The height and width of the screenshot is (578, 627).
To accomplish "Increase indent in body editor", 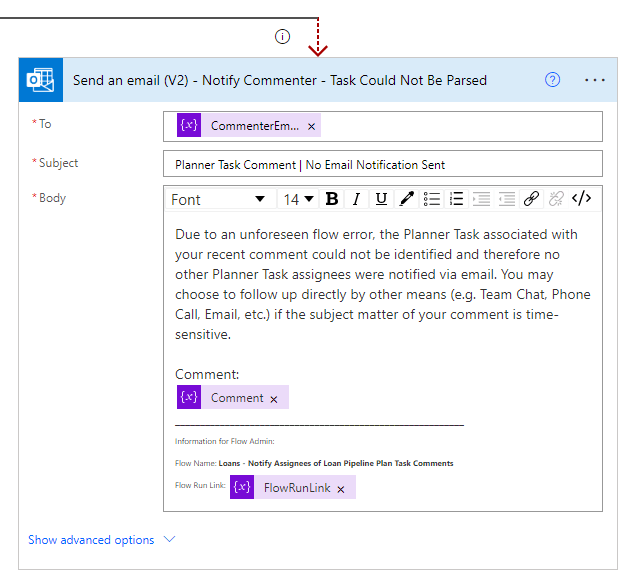I will pos(481,198).
